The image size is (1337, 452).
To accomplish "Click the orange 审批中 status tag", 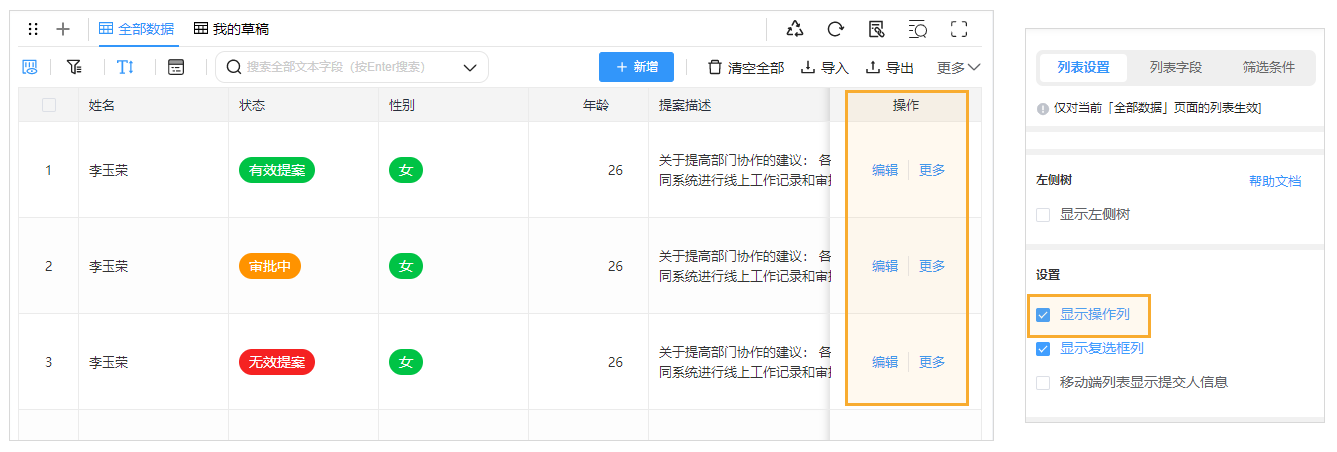I will (270, 266).
